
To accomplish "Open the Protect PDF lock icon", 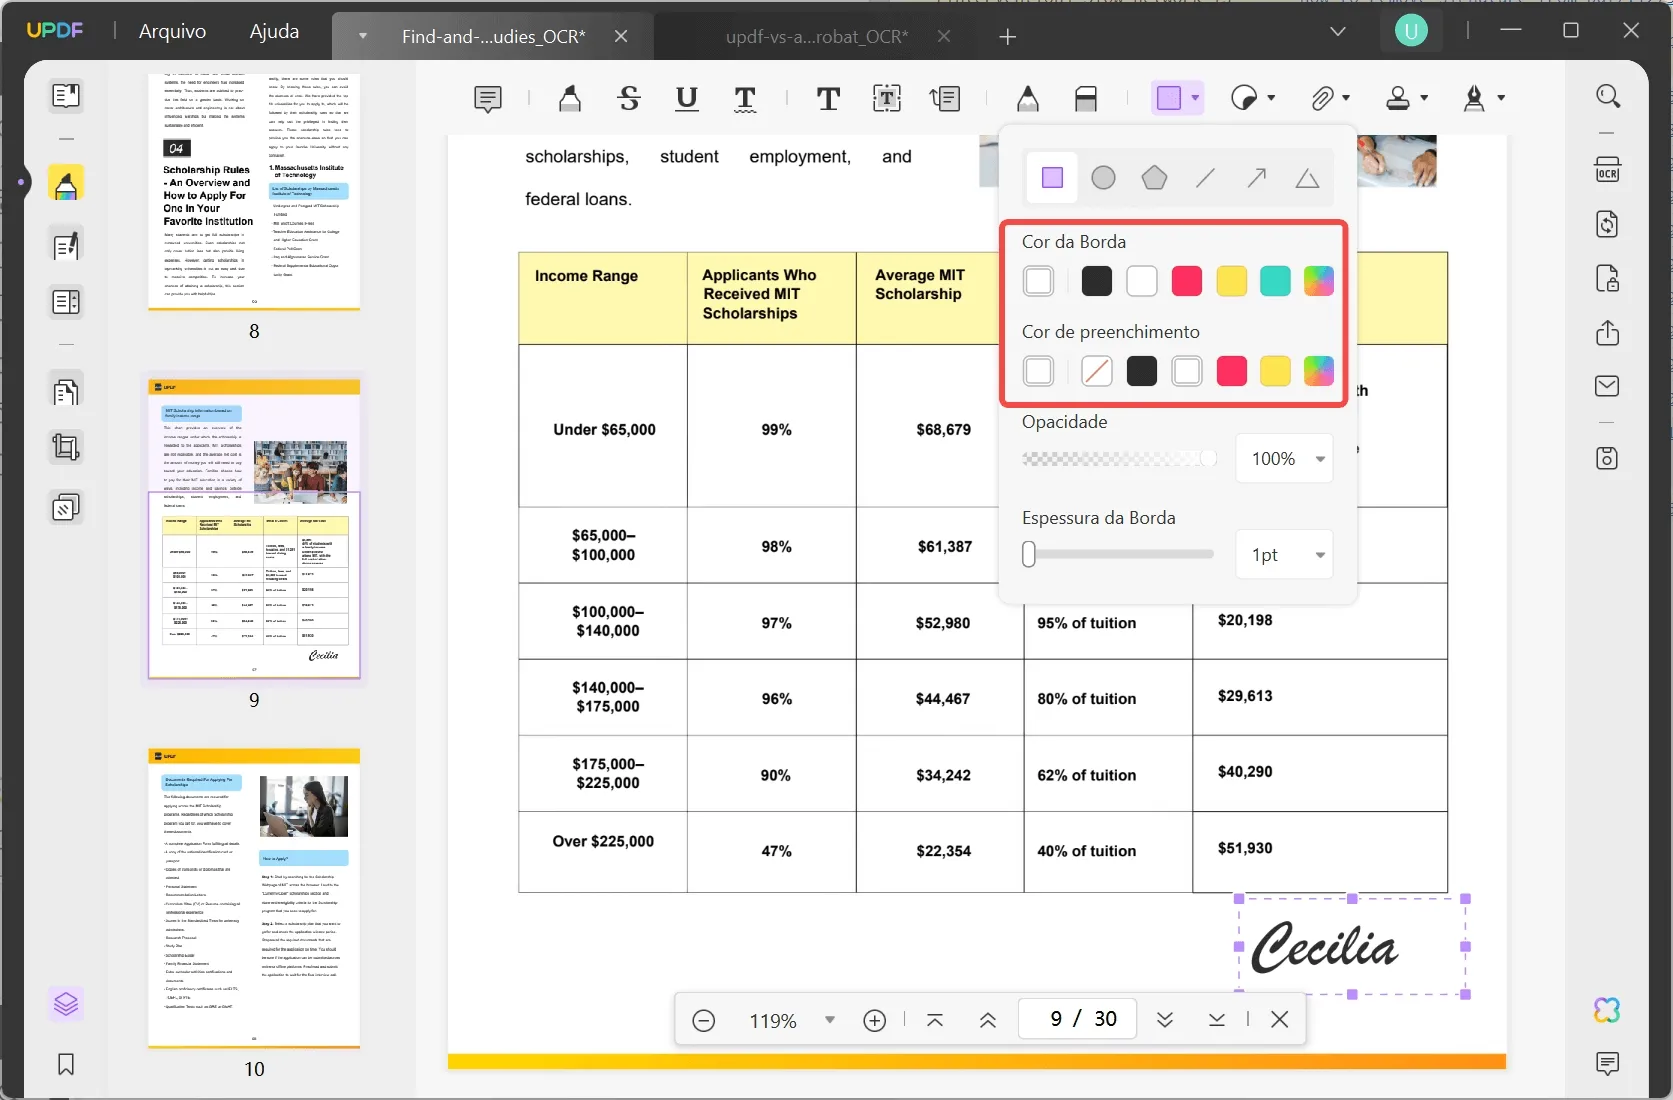I will coord(1608,278).
